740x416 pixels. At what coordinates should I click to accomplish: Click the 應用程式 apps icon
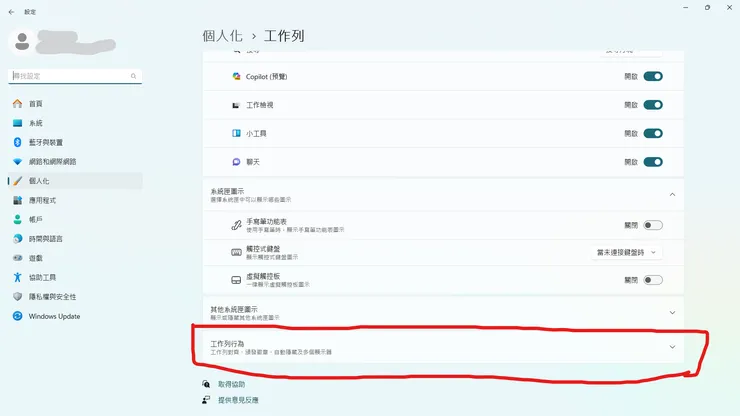17,200
